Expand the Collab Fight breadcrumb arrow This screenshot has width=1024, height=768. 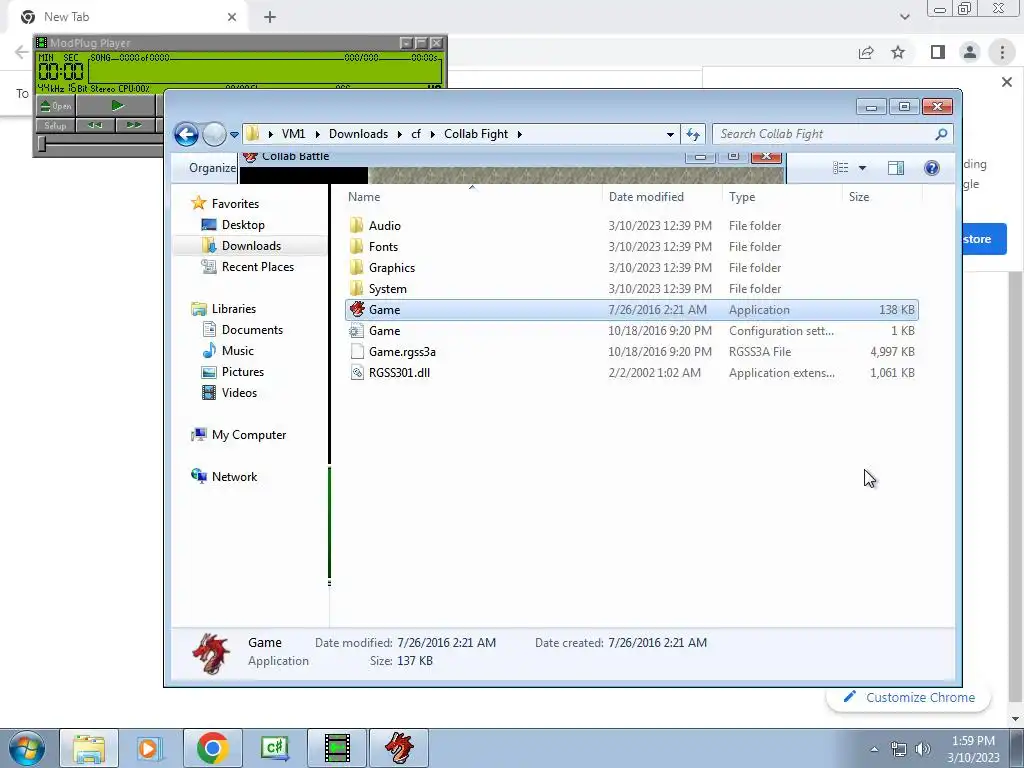[520, 135]
